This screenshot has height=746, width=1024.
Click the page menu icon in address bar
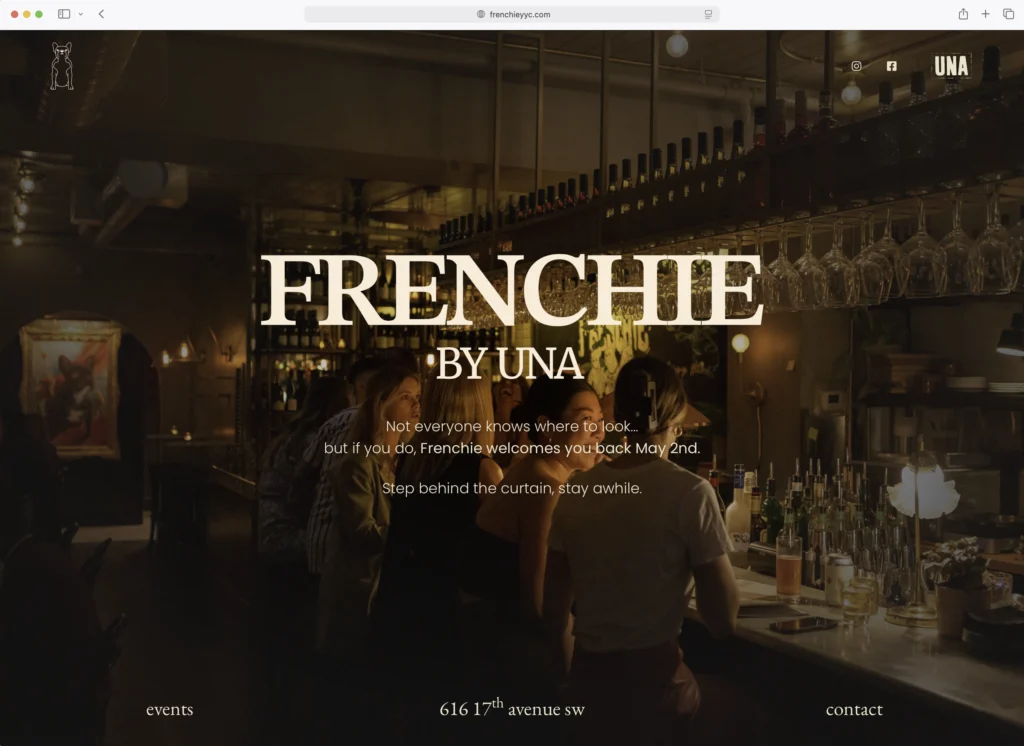pos(708,14)
